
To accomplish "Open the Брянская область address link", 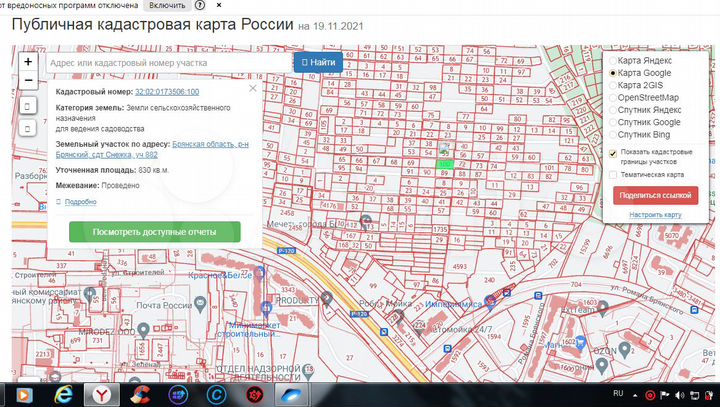I will (x=152, y=149).
